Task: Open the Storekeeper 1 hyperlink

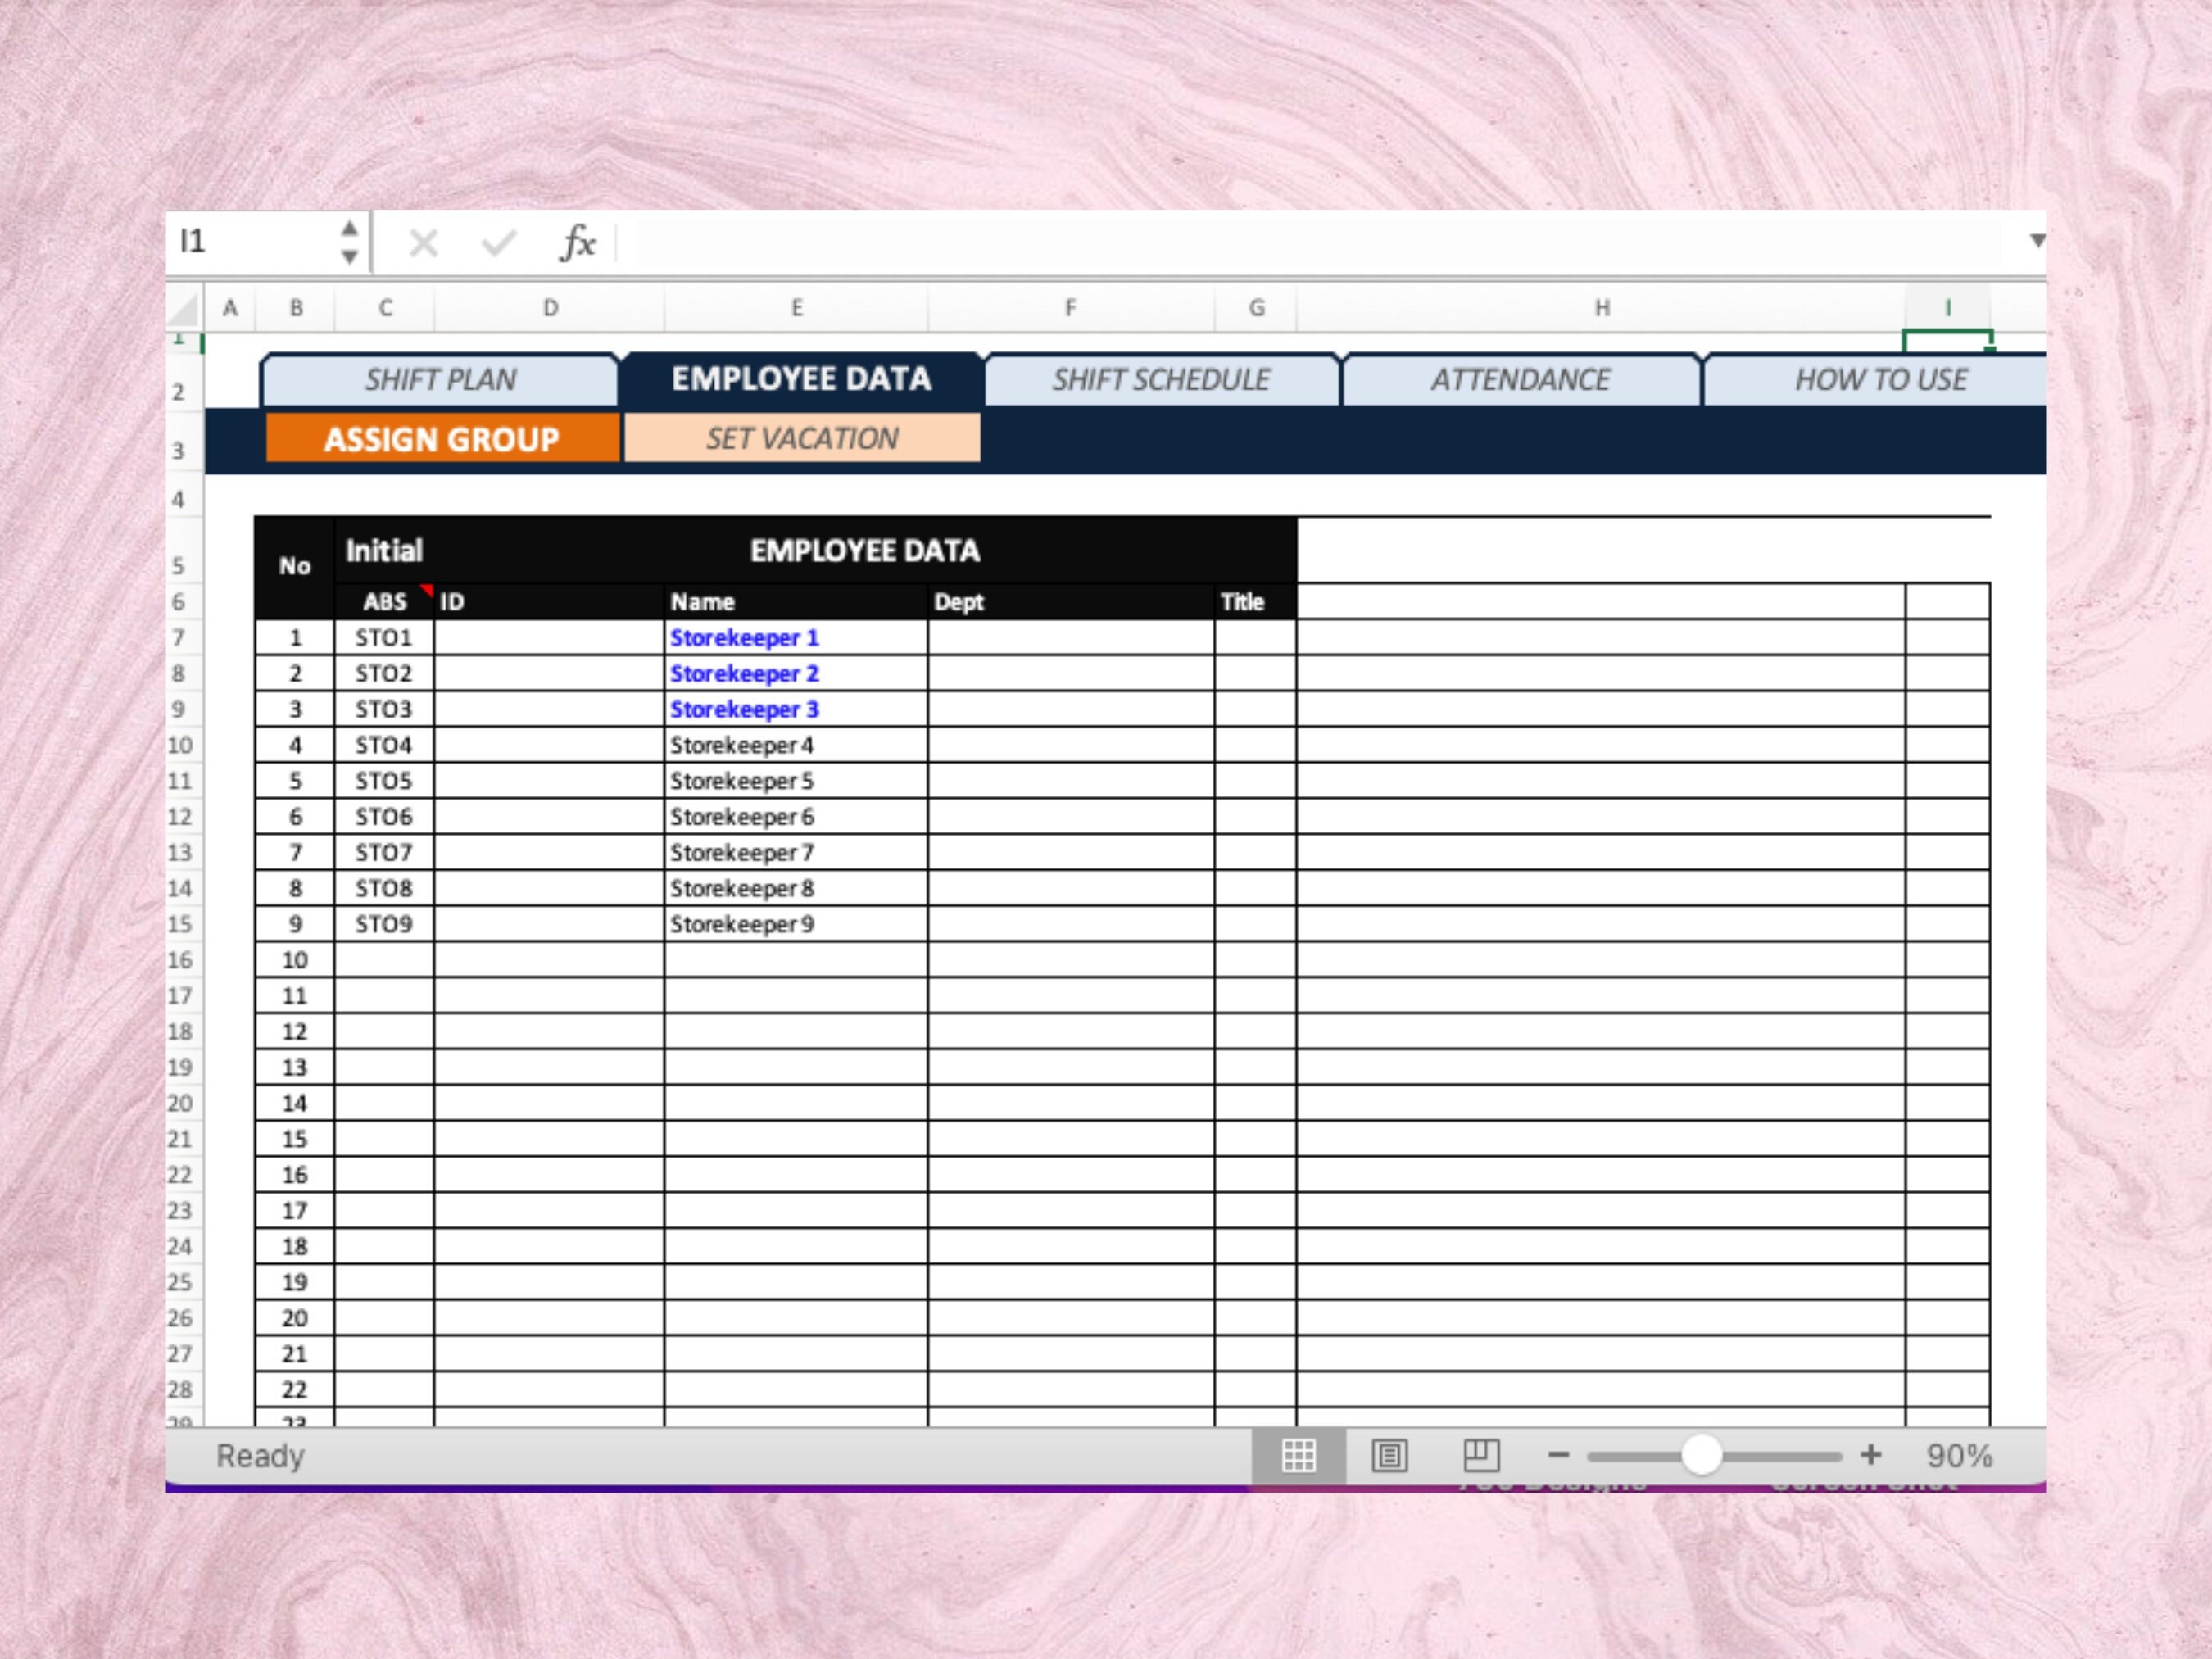Action: [746, 637]
